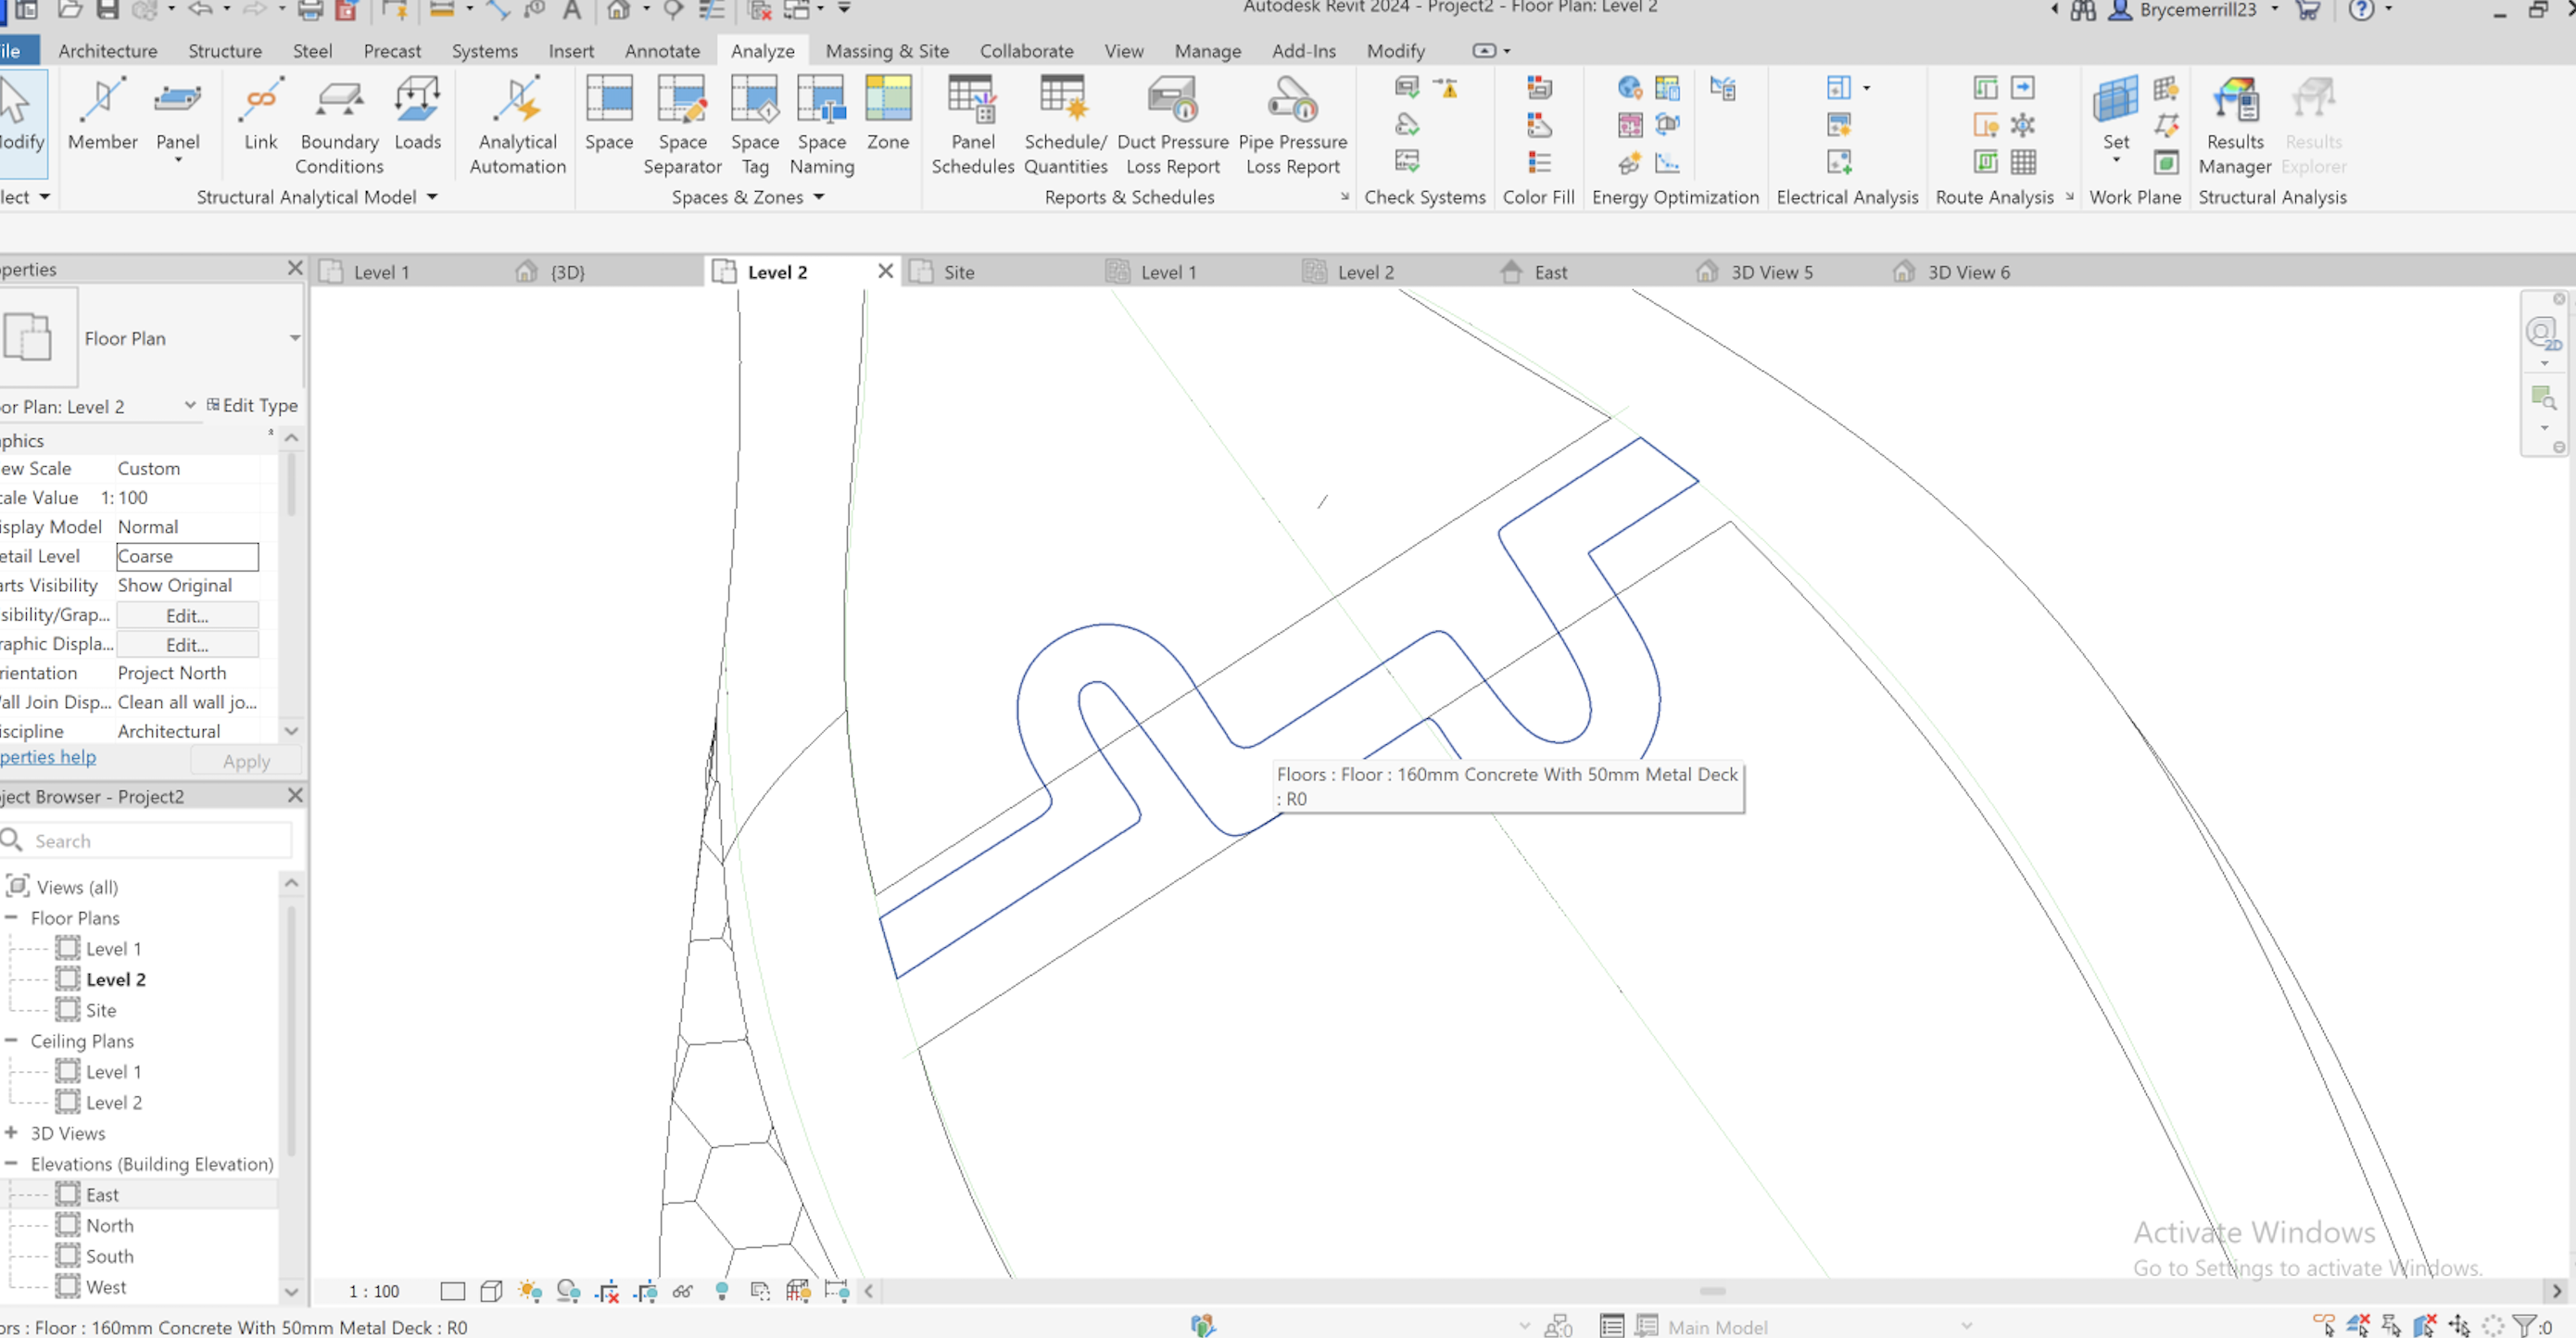Viewport: 2576px width, 1338px height.
Task: Open the Floor Plan type selector dropdown
Action: click(294, 338)
